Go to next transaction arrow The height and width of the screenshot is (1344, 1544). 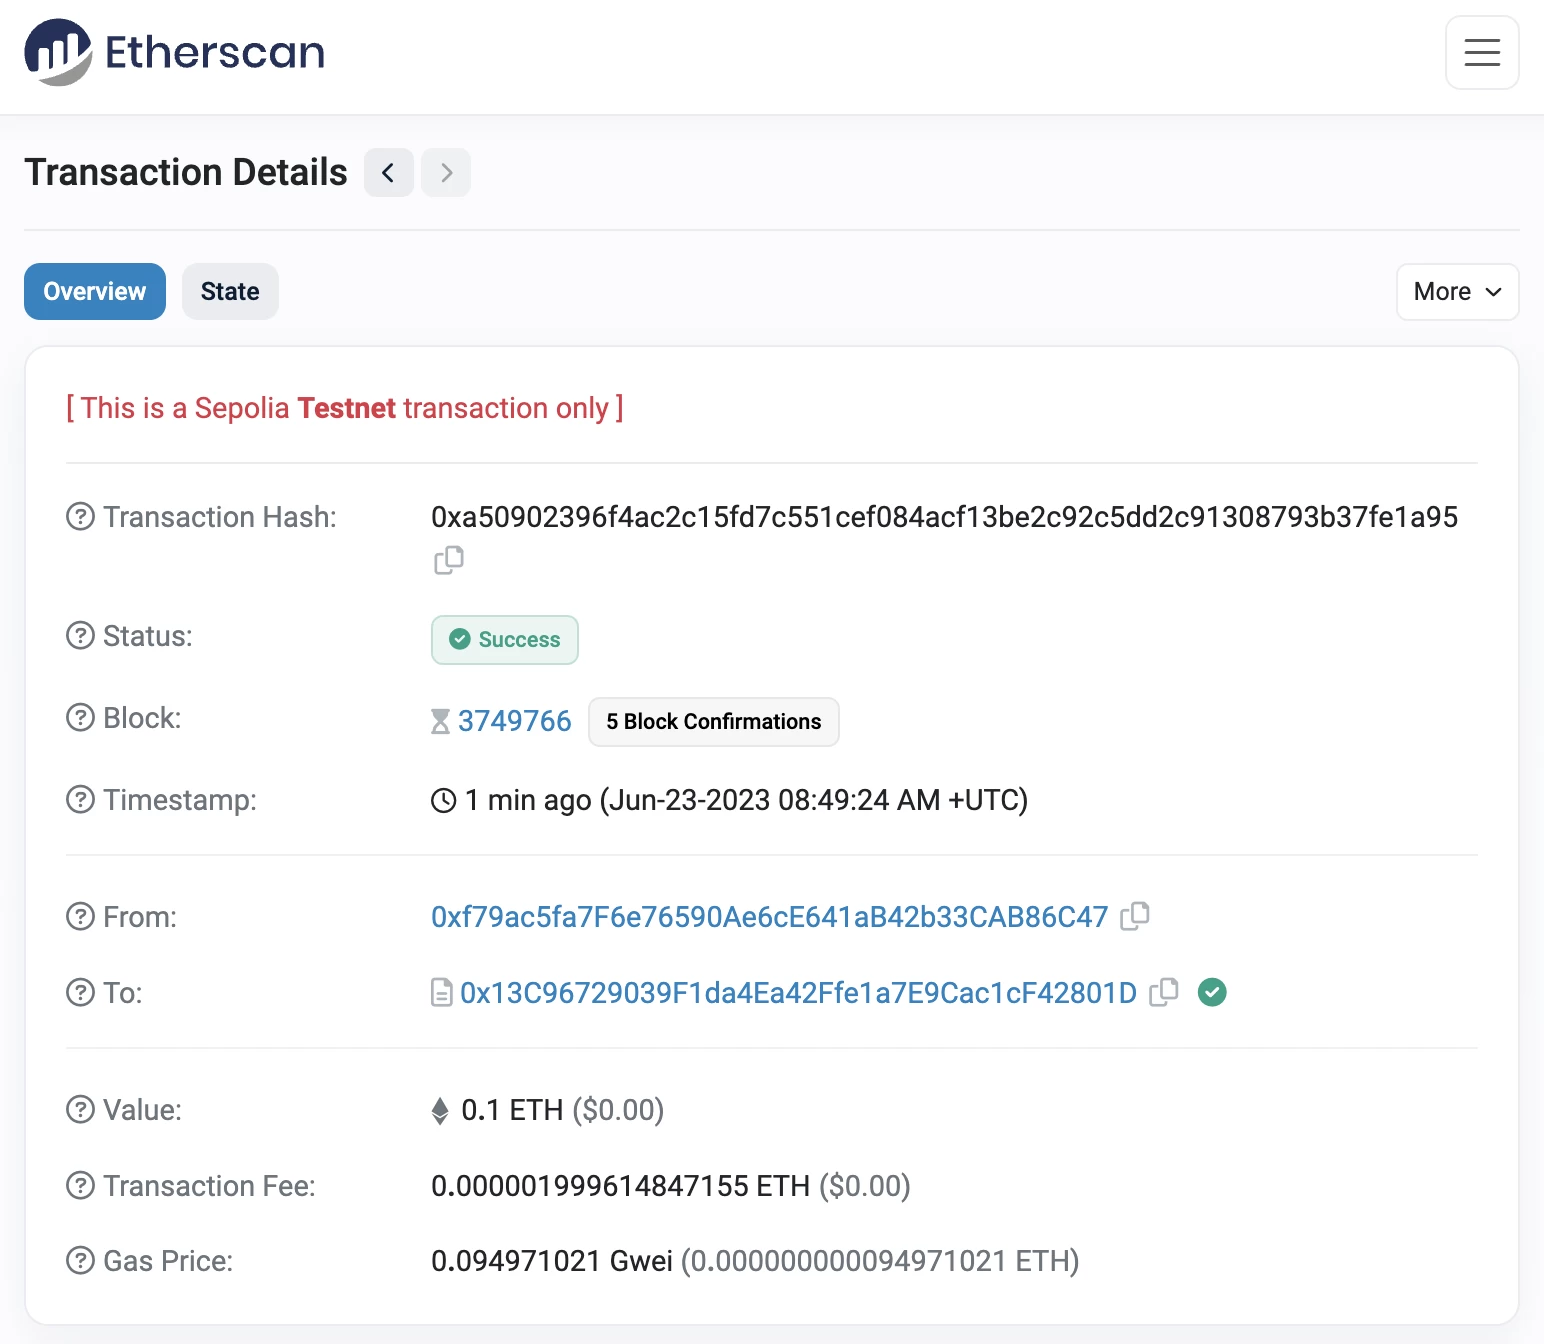446,173
